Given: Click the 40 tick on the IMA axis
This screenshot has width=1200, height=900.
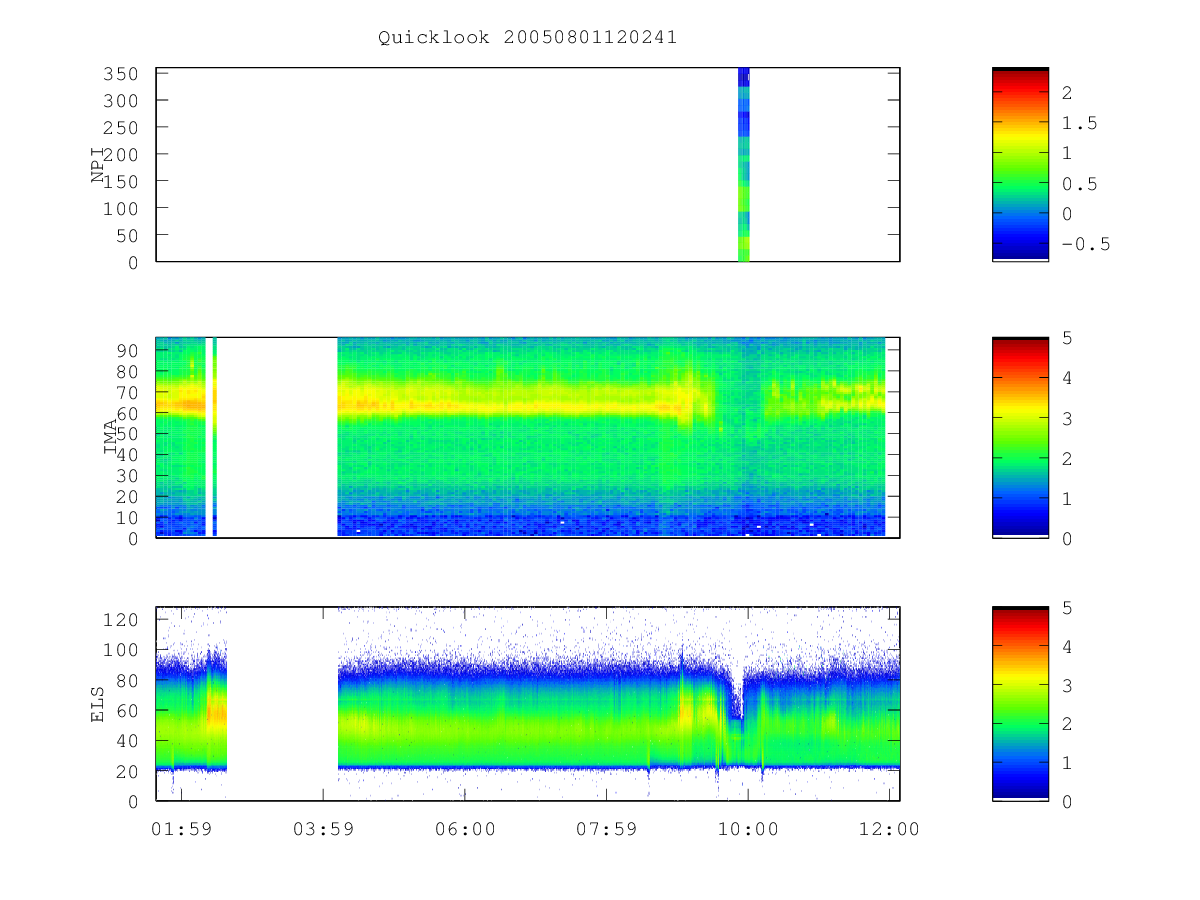Looking at the screenshot, I should (128, 455).
